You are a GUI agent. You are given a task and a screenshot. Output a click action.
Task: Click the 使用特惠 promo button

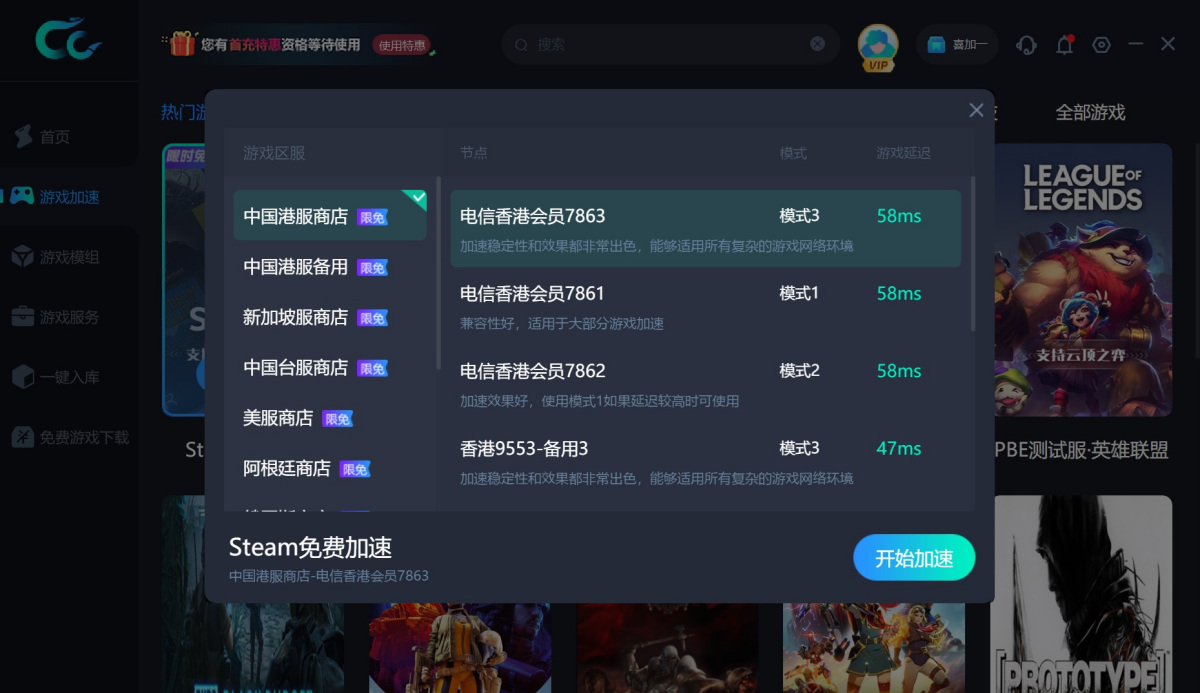pos(401,45)
